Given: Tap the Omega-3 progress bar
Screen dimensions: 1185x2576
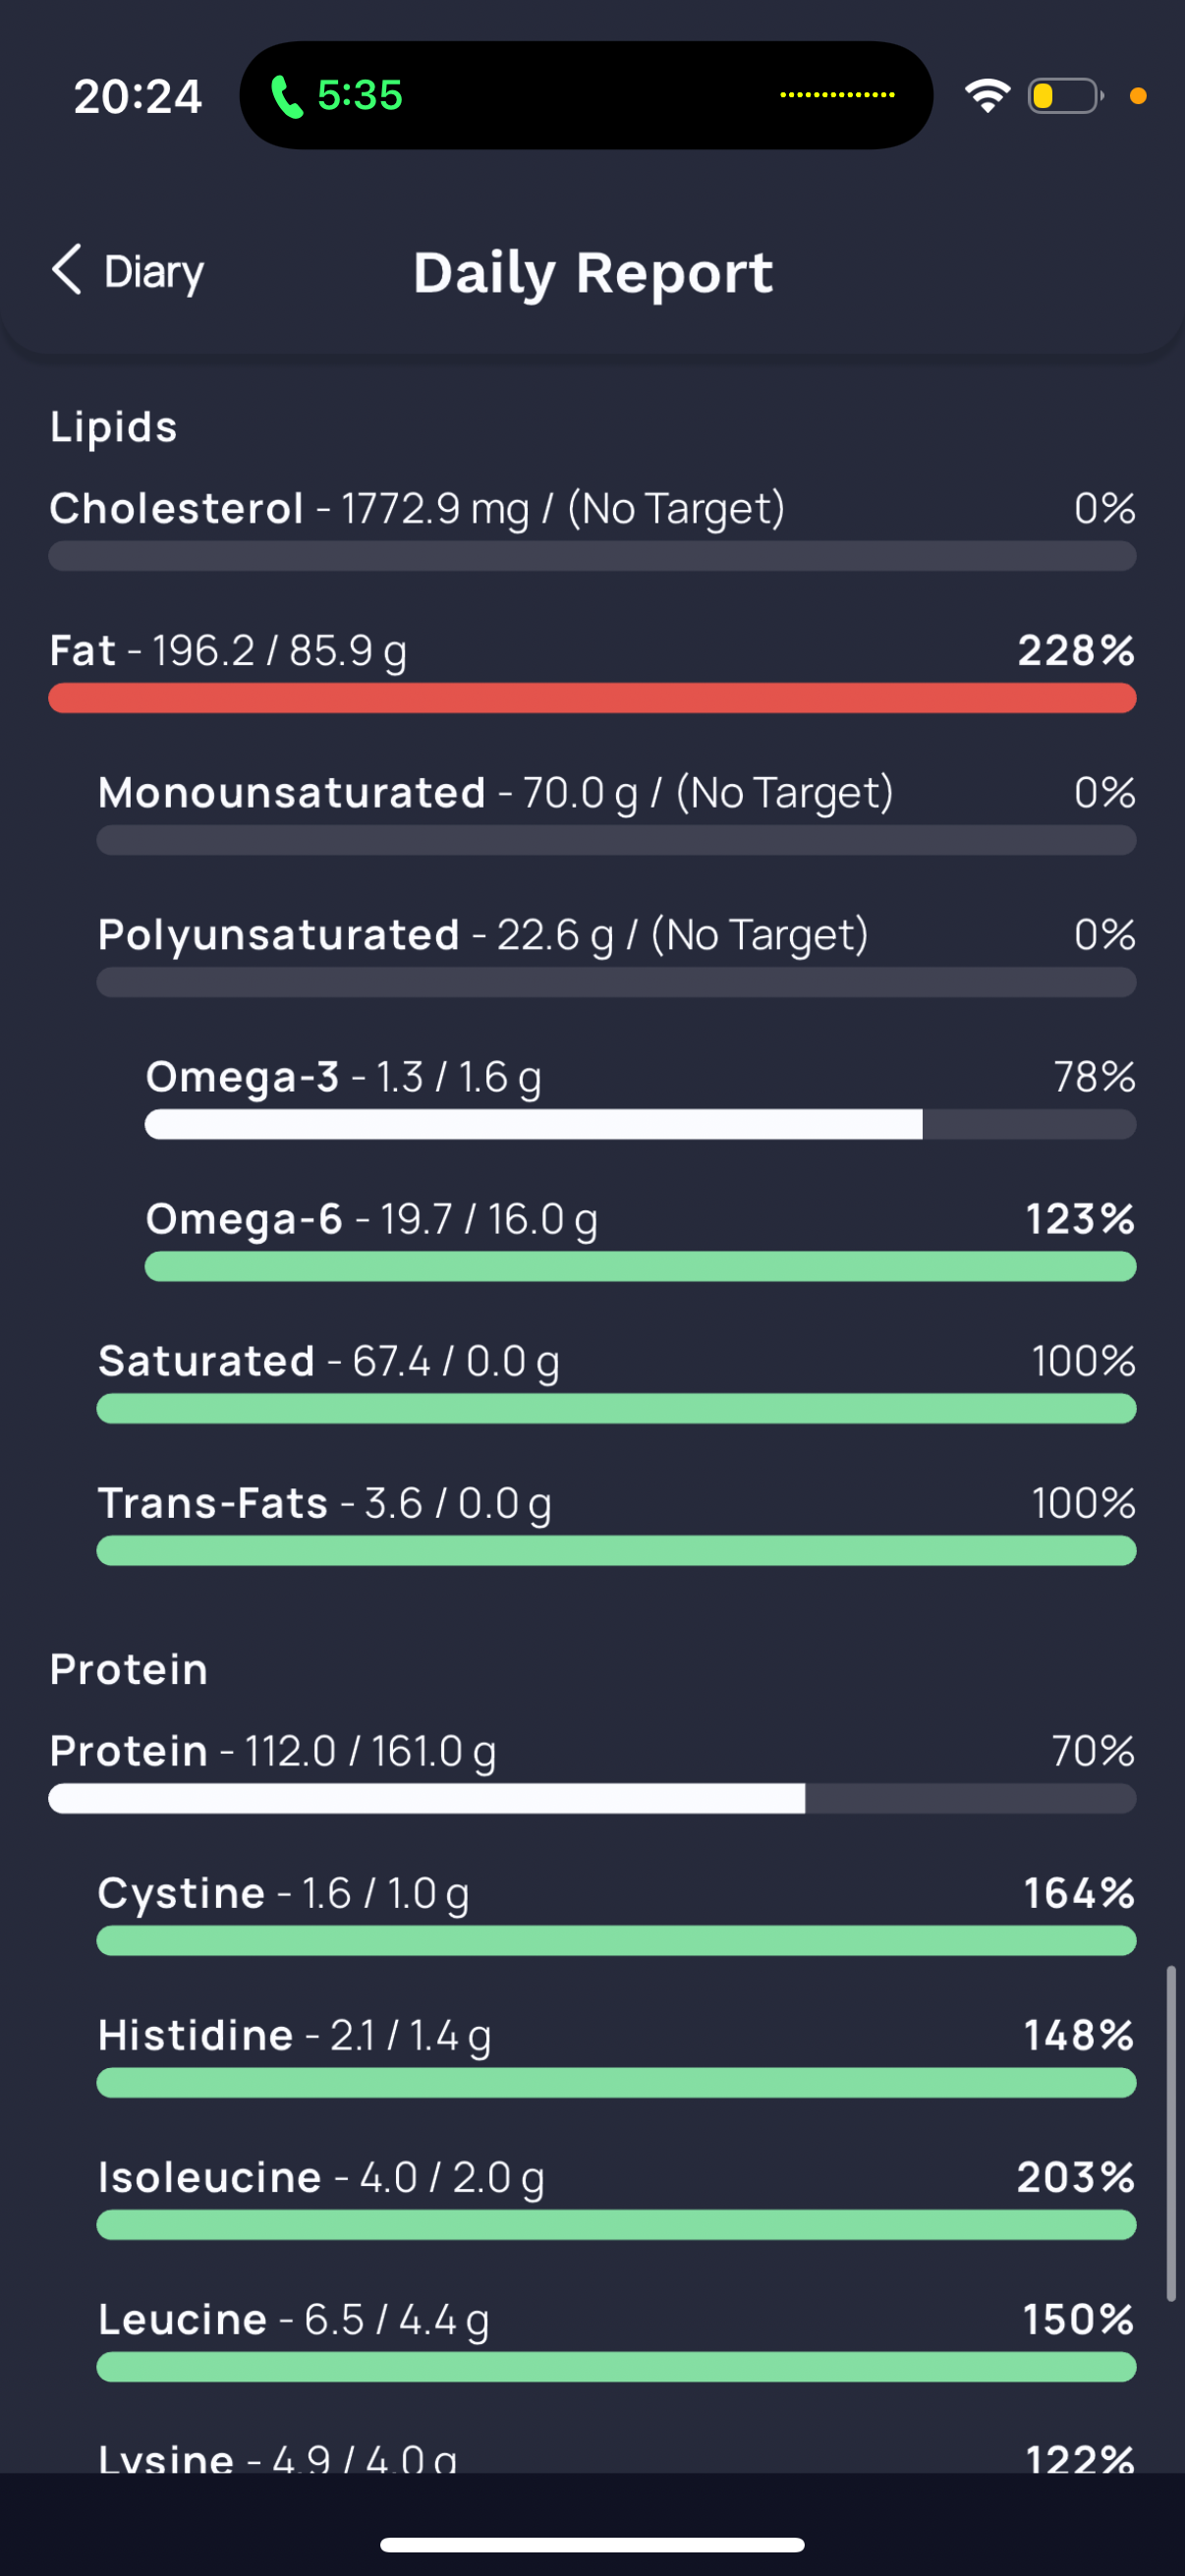Looking at the screenshot, I should point(640,1124).
